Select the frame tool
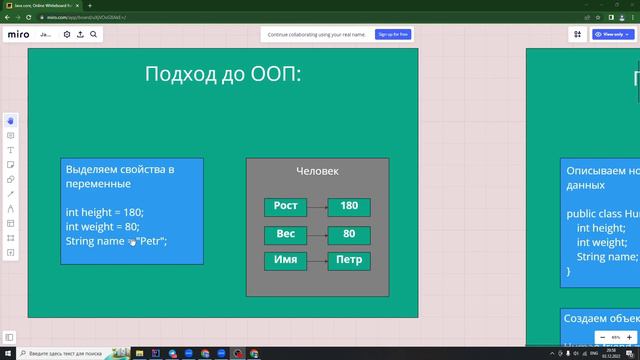Image resolution: width=640 pixels, height=360 pixels. click(11, 238)
